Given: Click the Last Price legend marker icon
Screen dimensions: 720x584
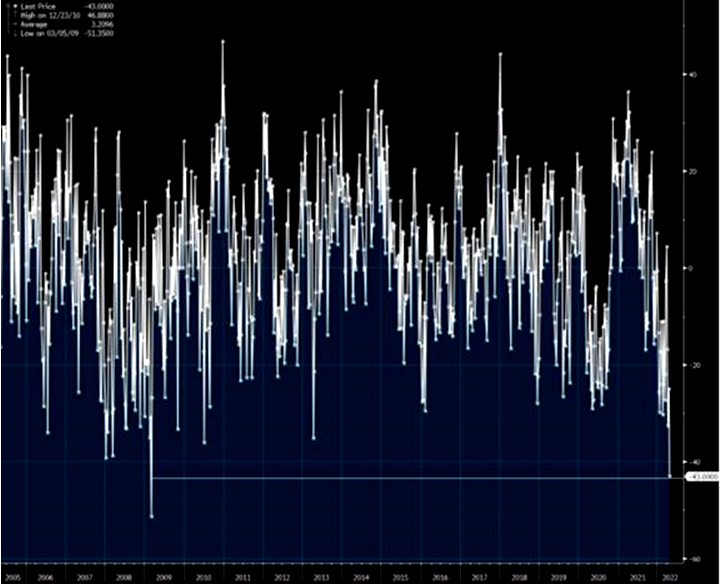Looking at the screenshot, I should [x=13, y=6].
